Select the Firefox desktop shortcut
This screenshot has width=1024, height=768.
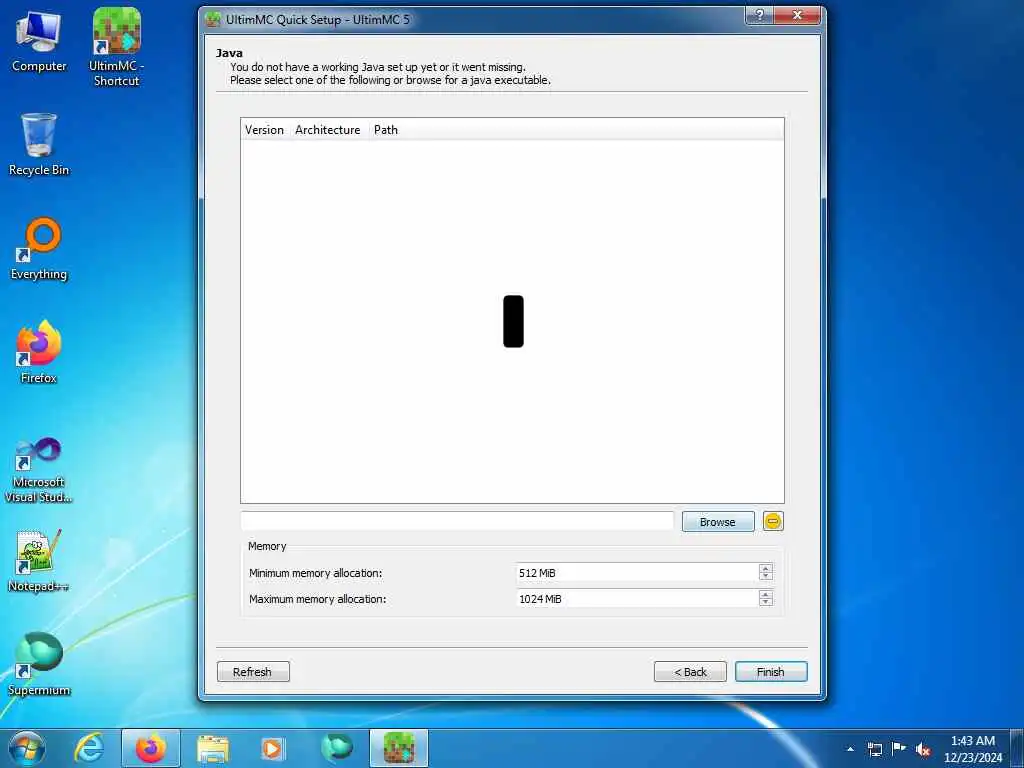click(x=39, y=352)
